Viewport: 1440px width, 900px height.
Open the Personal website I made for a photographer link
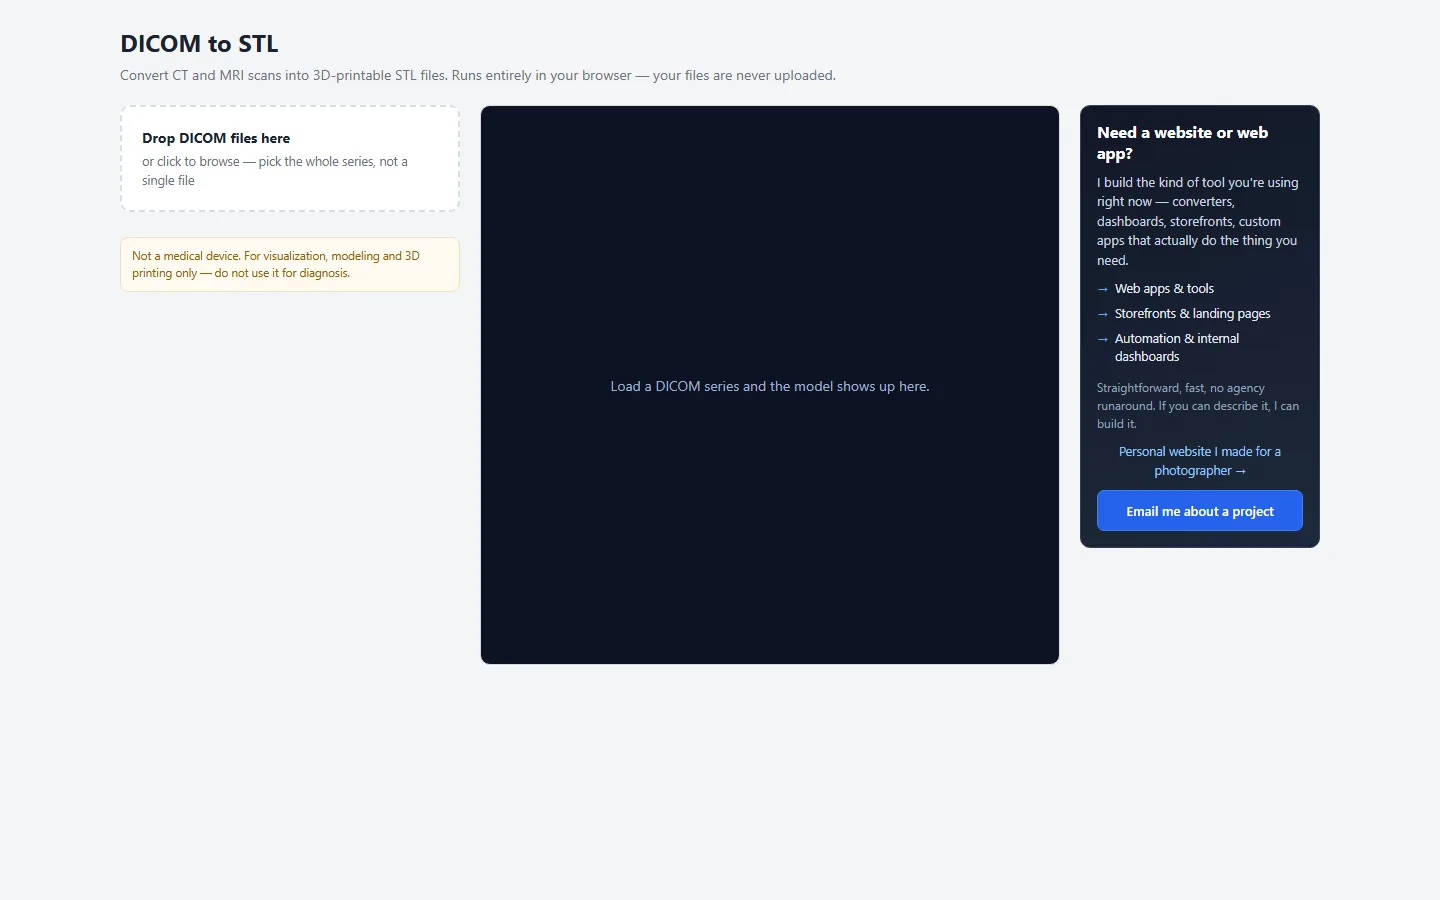(1199, 461)
